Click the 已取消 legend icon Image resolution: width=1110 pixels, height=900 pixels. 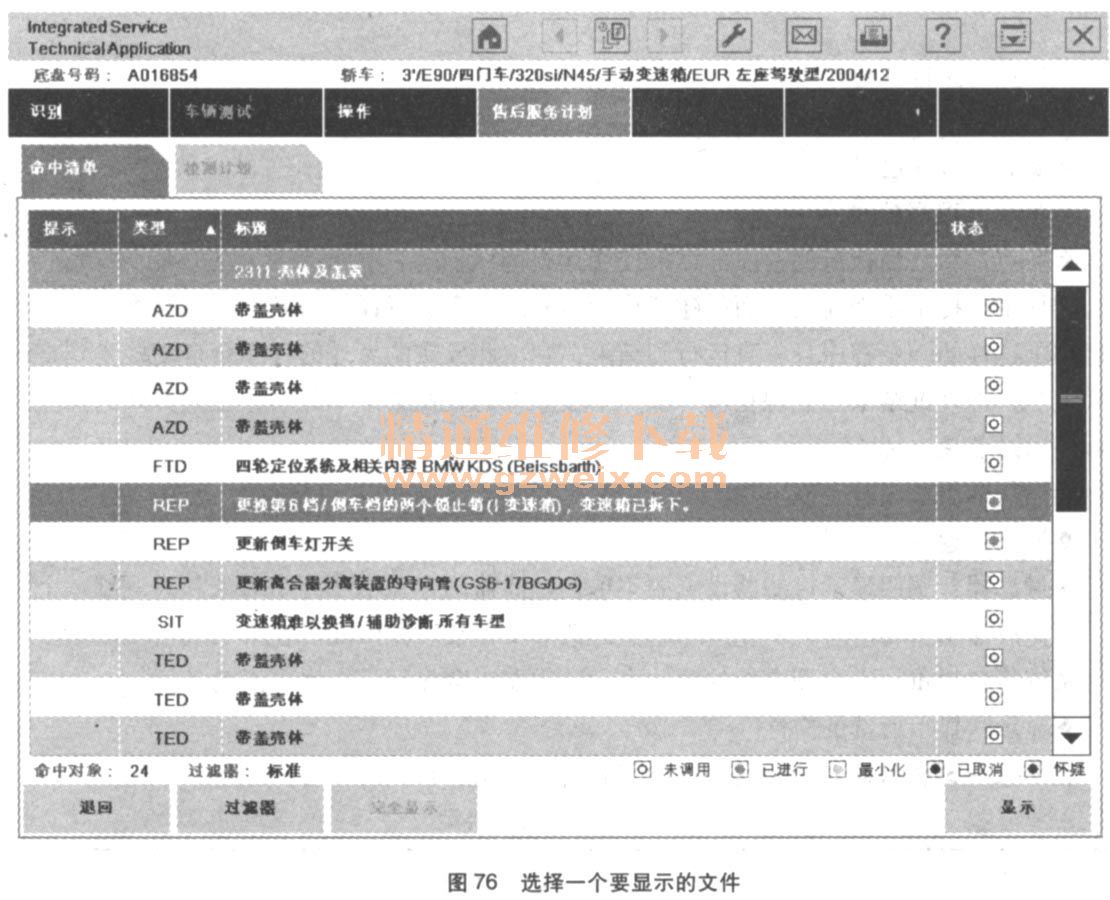[935, 769]
